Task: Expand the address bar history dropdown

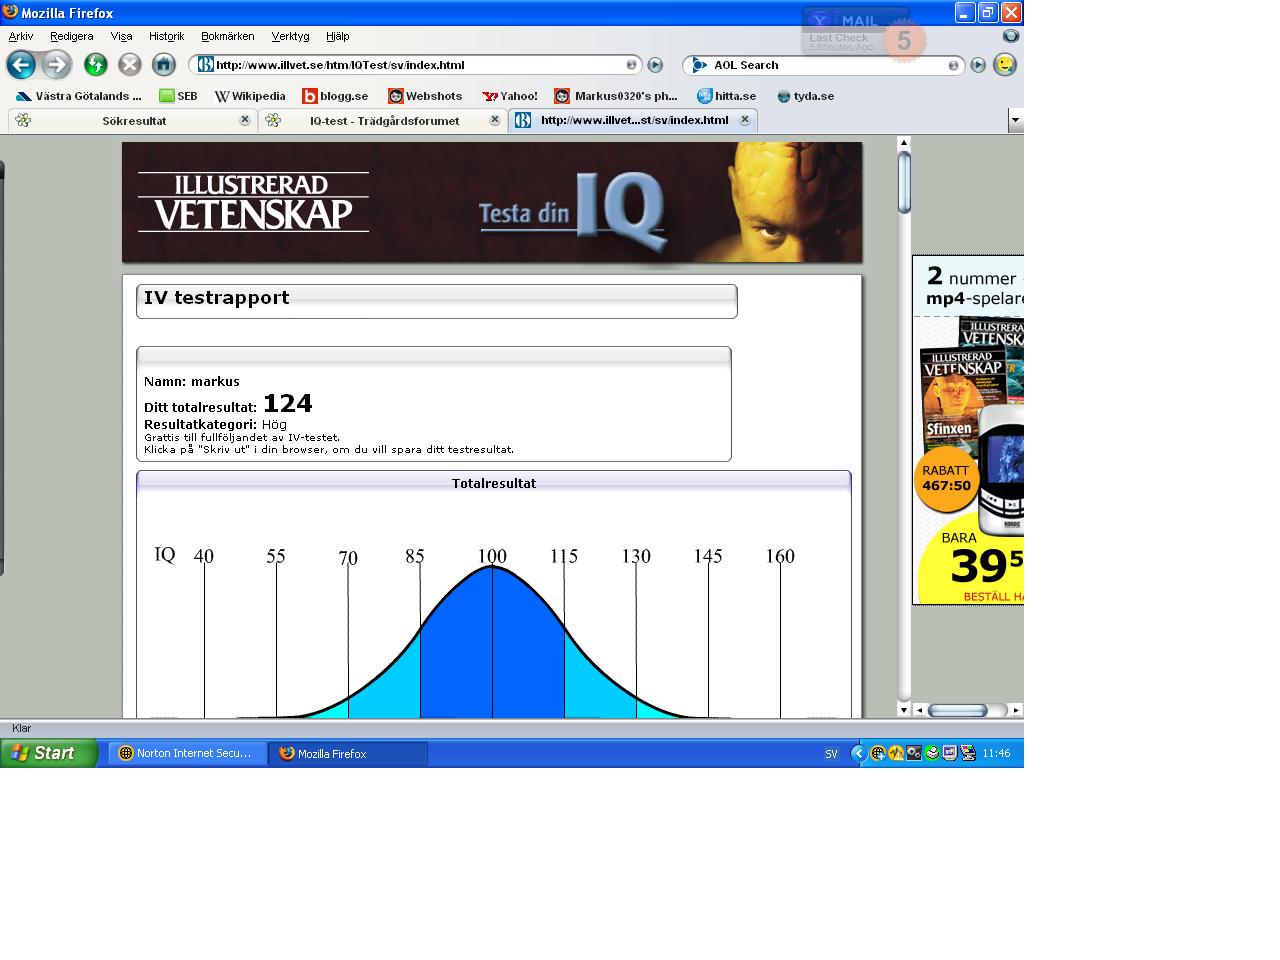Action: [x=631, y=65]
